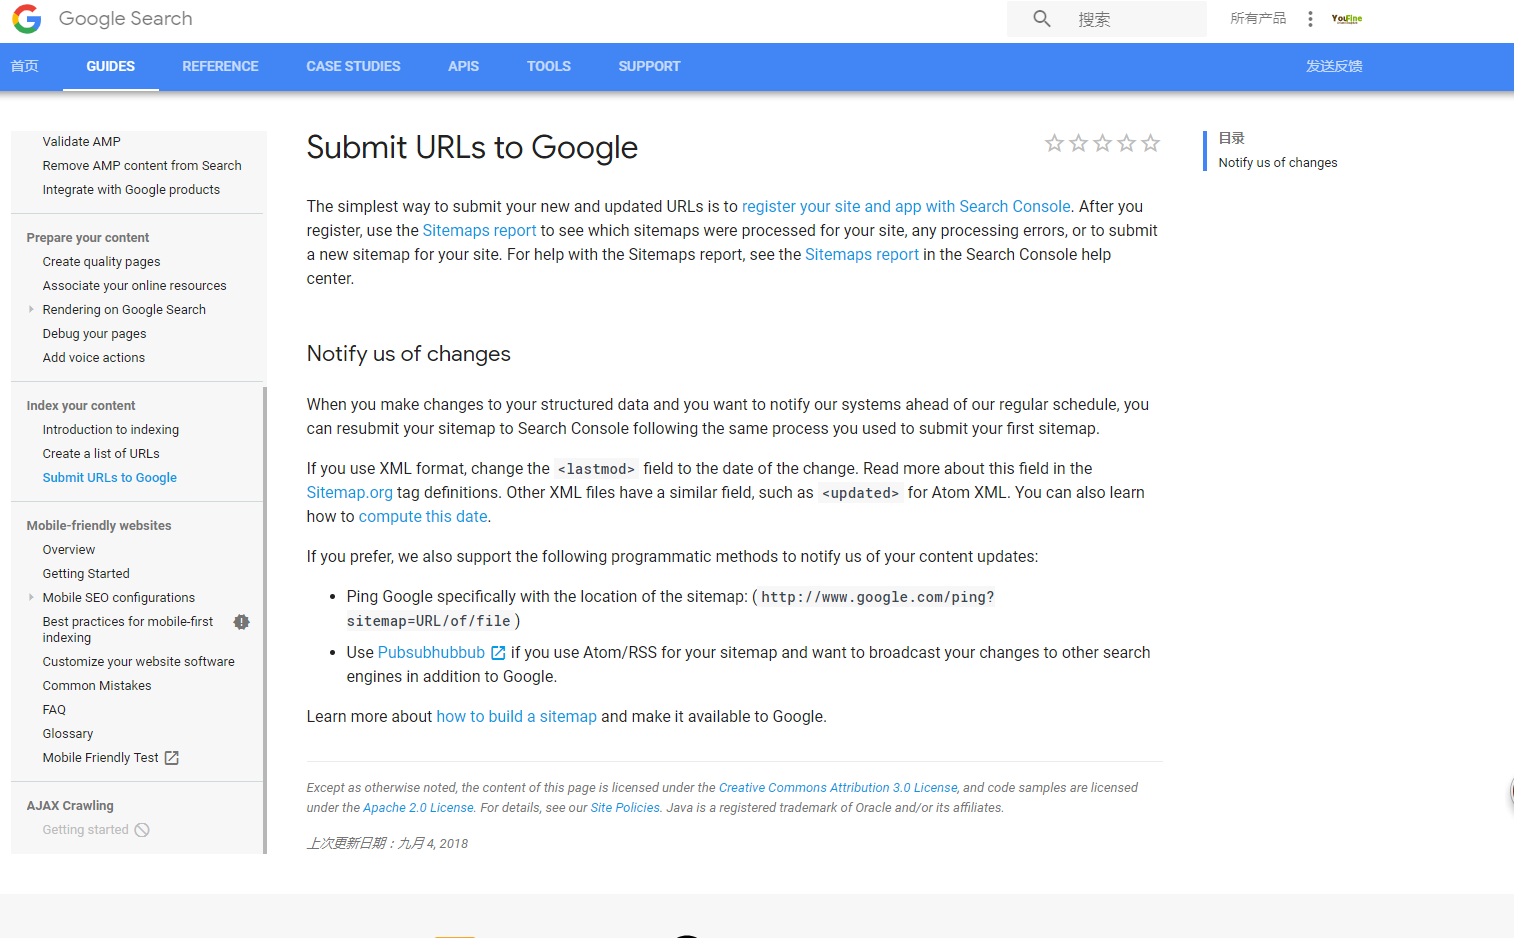The height and width of the screenshot is (938, 1514).
Task: Open the Pubsubhubbub link
Action: point(431,653)
